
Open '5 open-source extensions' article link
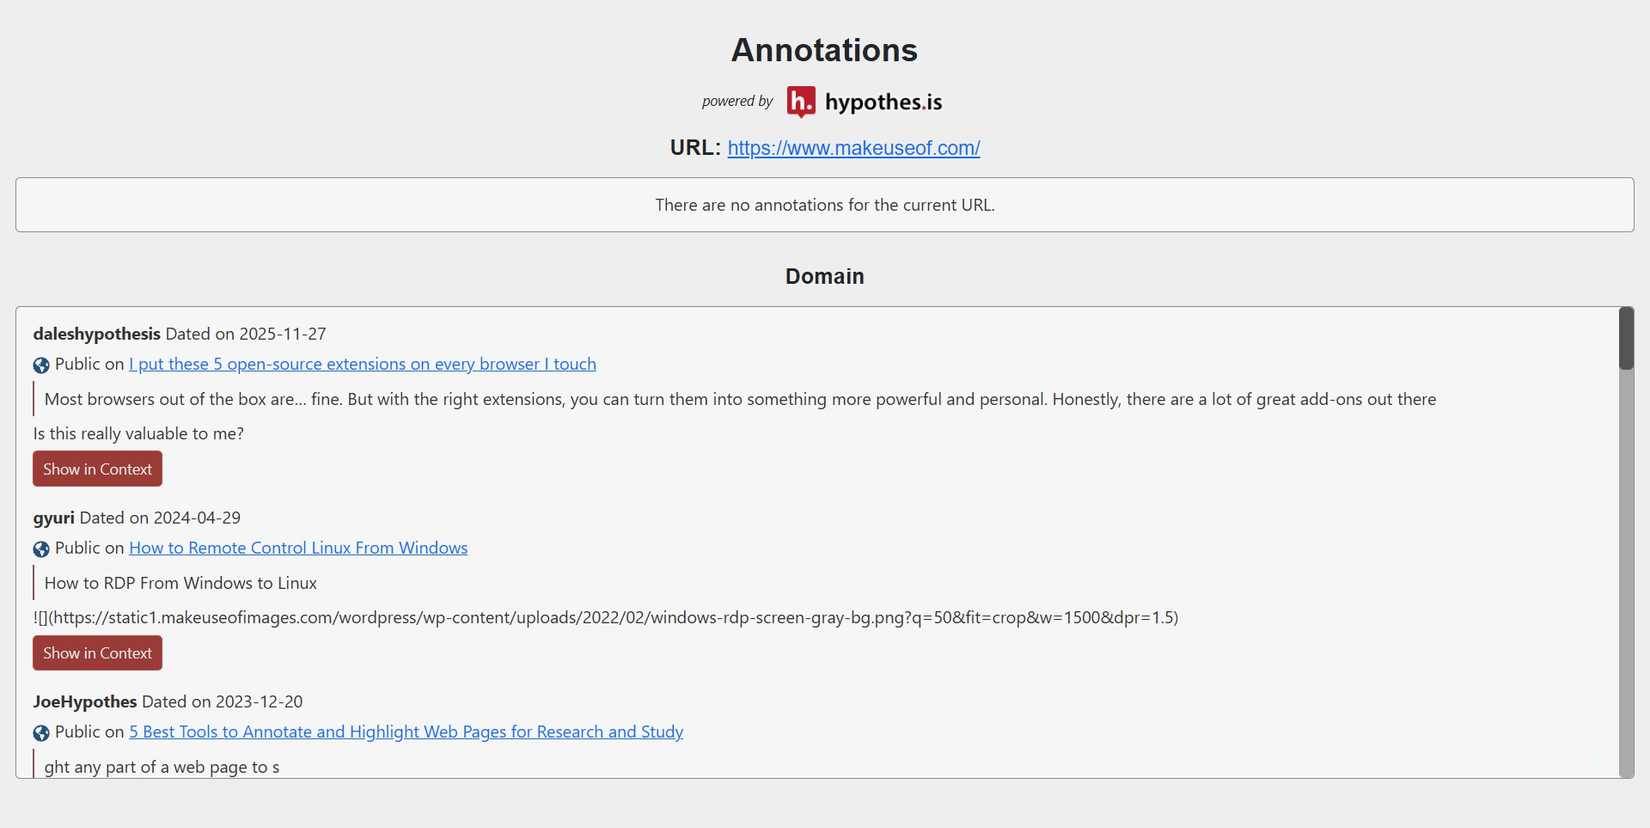click(362, 364)
